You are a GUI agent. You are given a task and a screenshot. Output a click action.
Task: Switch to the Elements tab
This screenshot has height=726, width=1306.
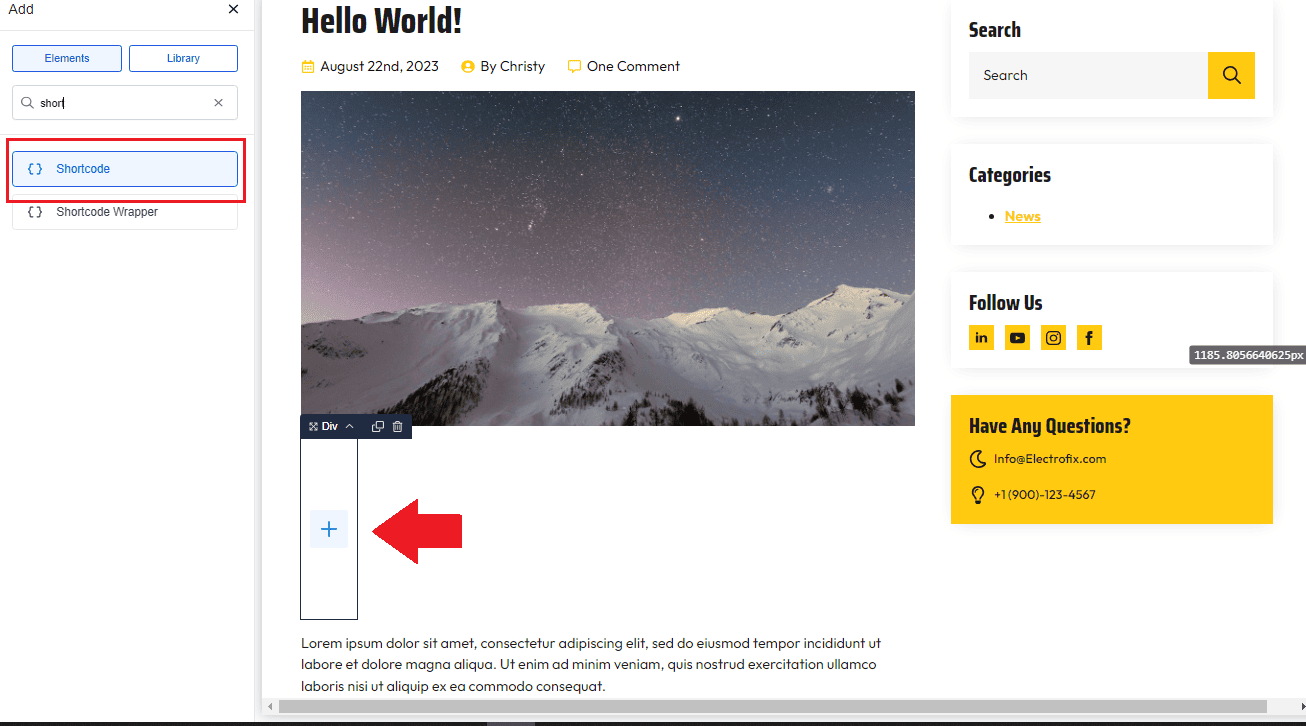(67, 59)
